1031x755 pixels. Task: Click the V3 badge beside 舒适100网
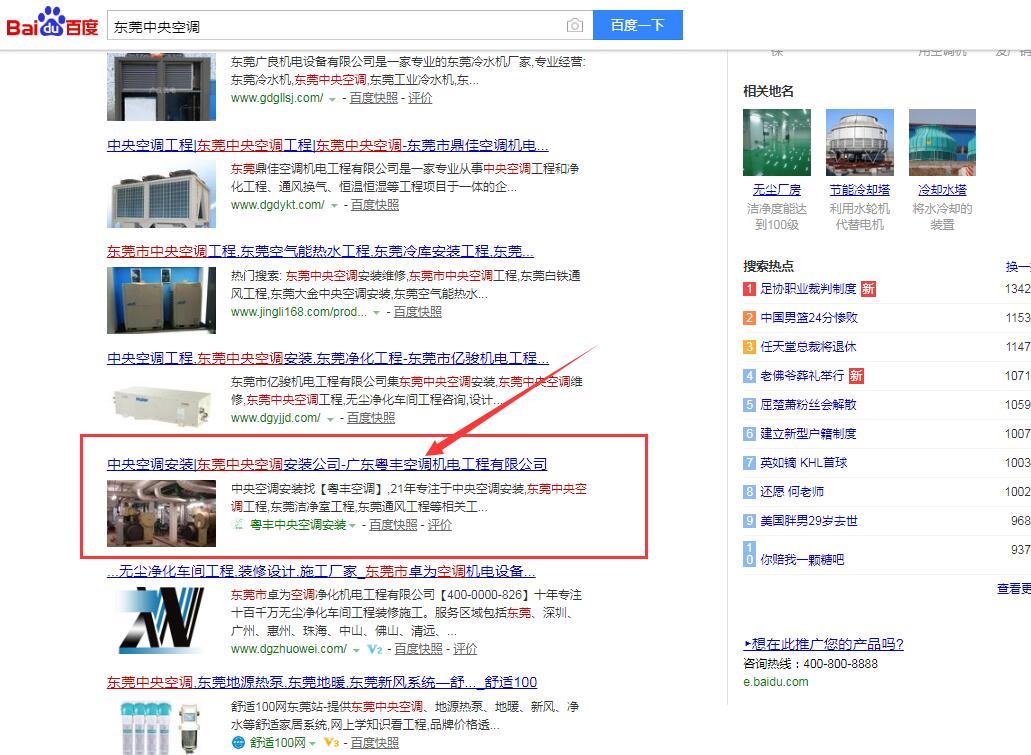pyautogui.click(x=329, y=743)
